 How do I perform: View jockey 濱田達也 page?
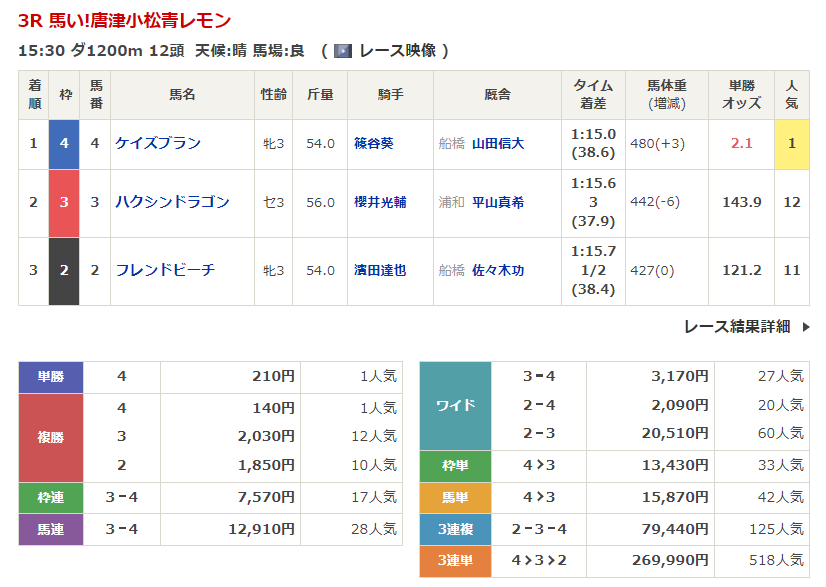[380, 270]
